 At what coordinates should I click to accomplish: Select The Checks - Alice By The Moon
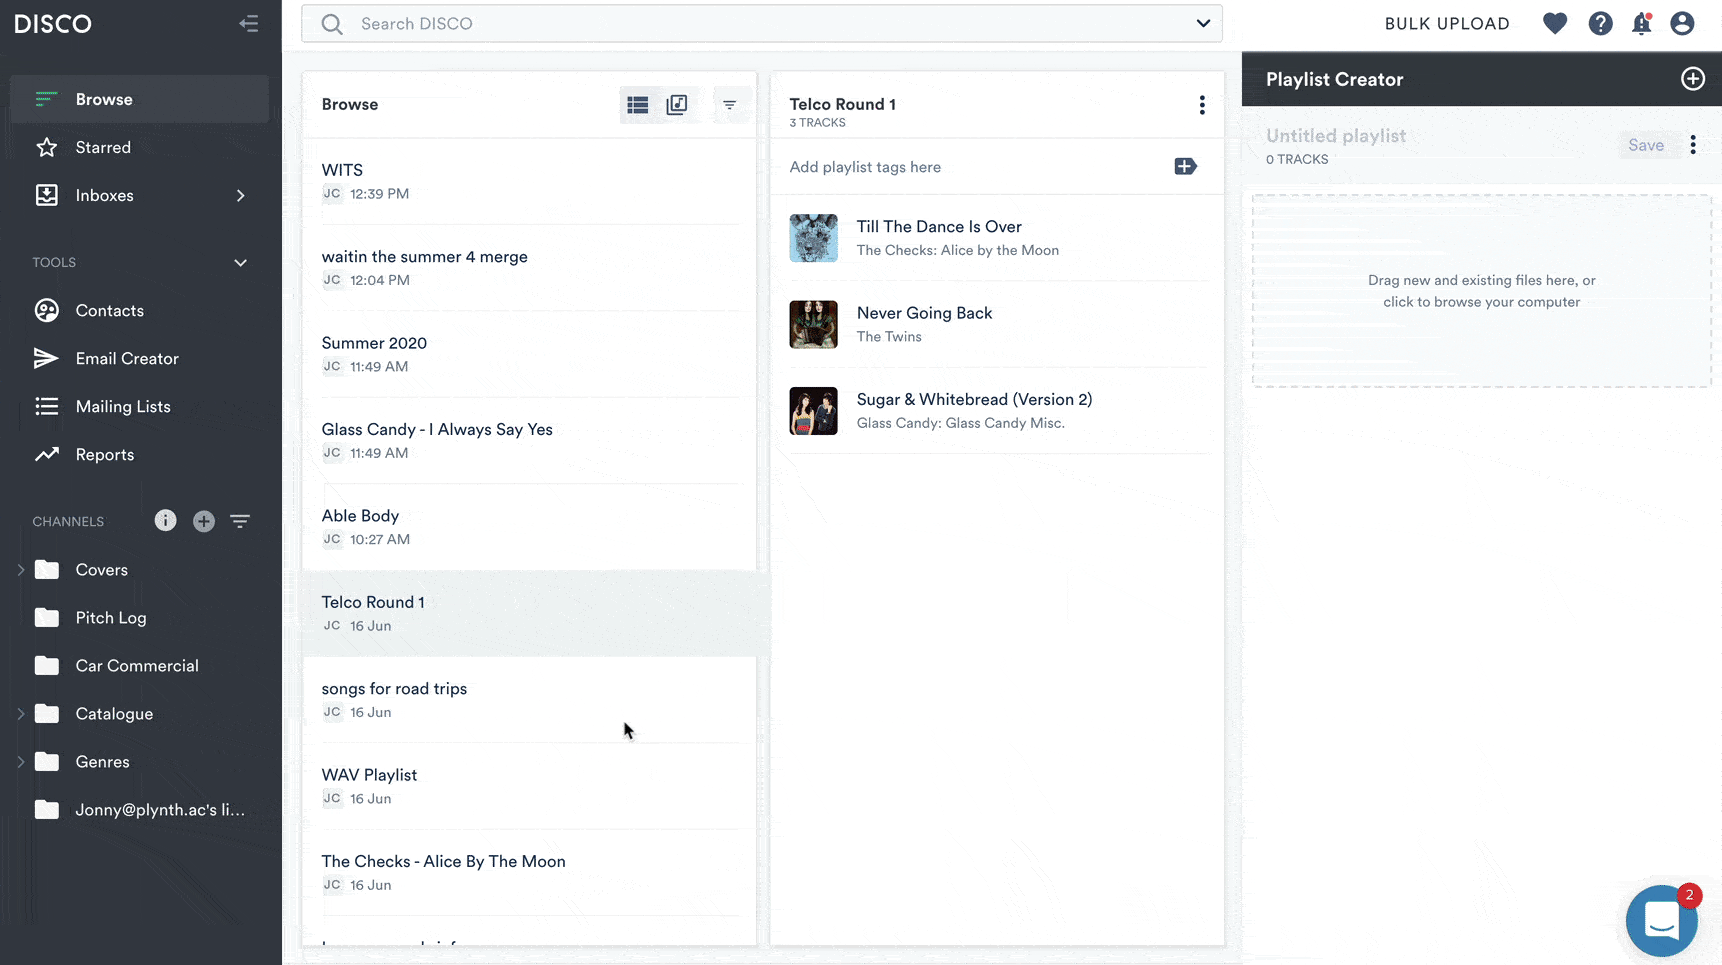tap(530, 872)
